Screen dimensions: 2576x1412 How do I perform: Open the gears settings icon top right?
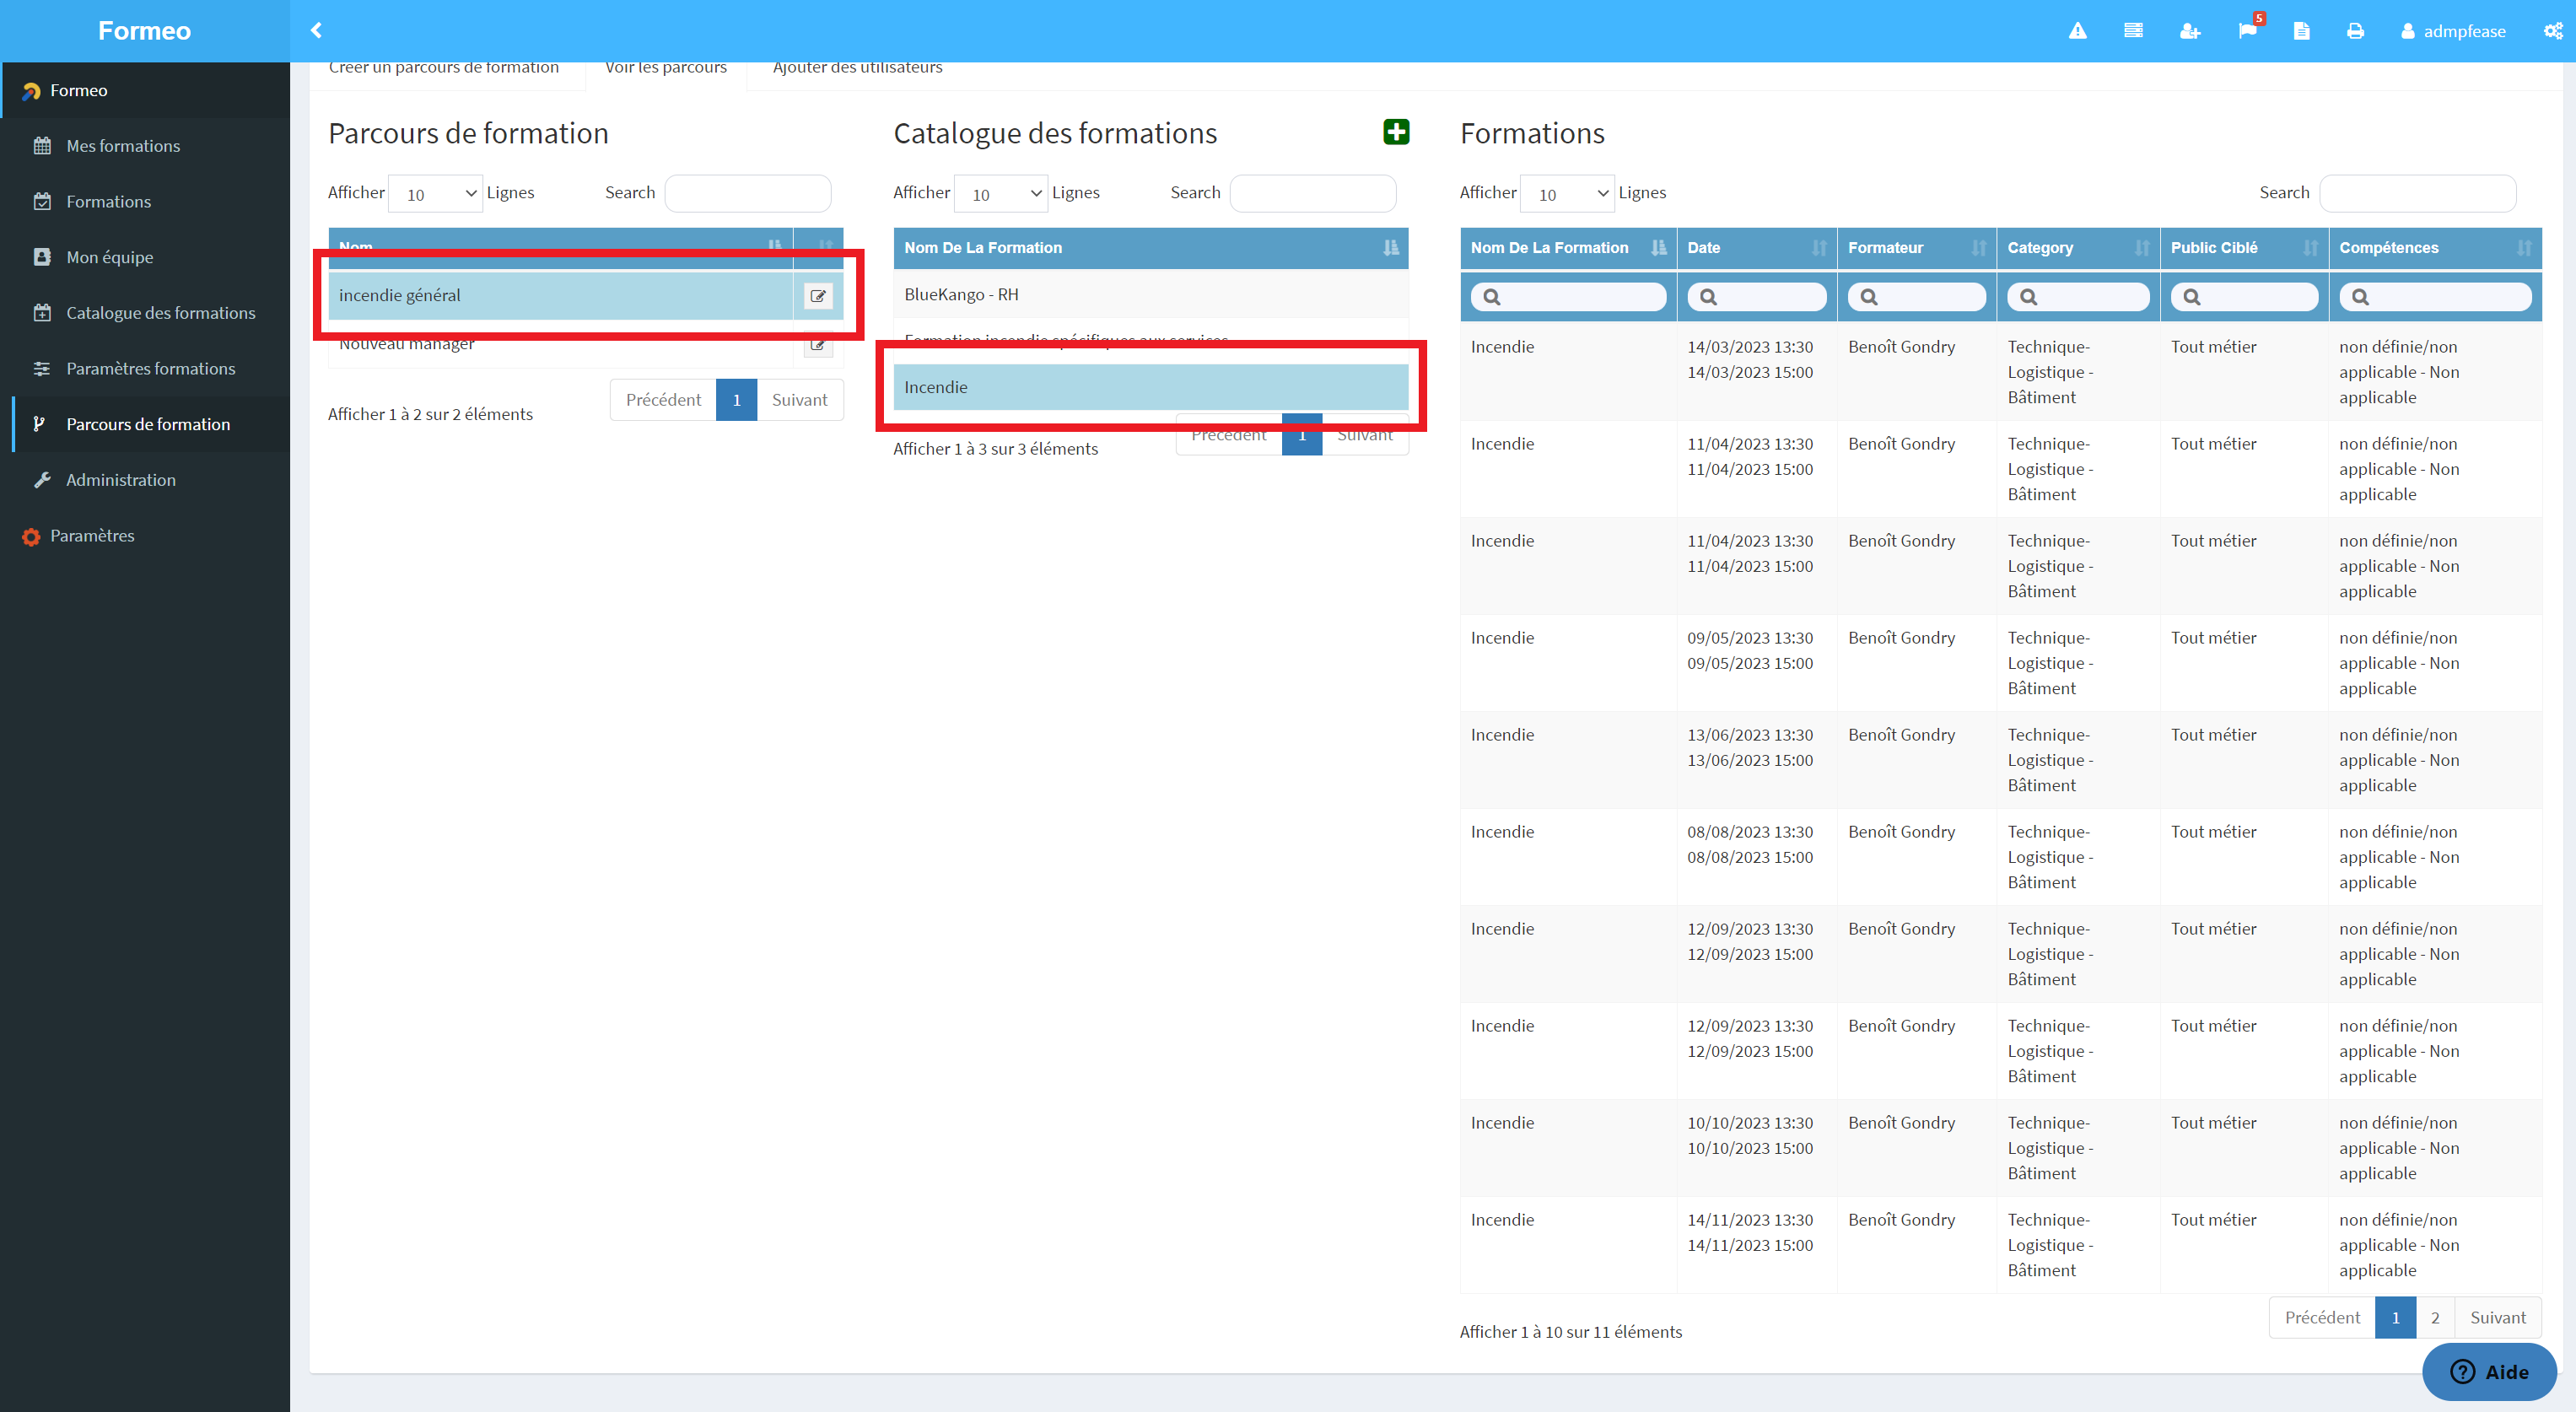[2553, 31]
